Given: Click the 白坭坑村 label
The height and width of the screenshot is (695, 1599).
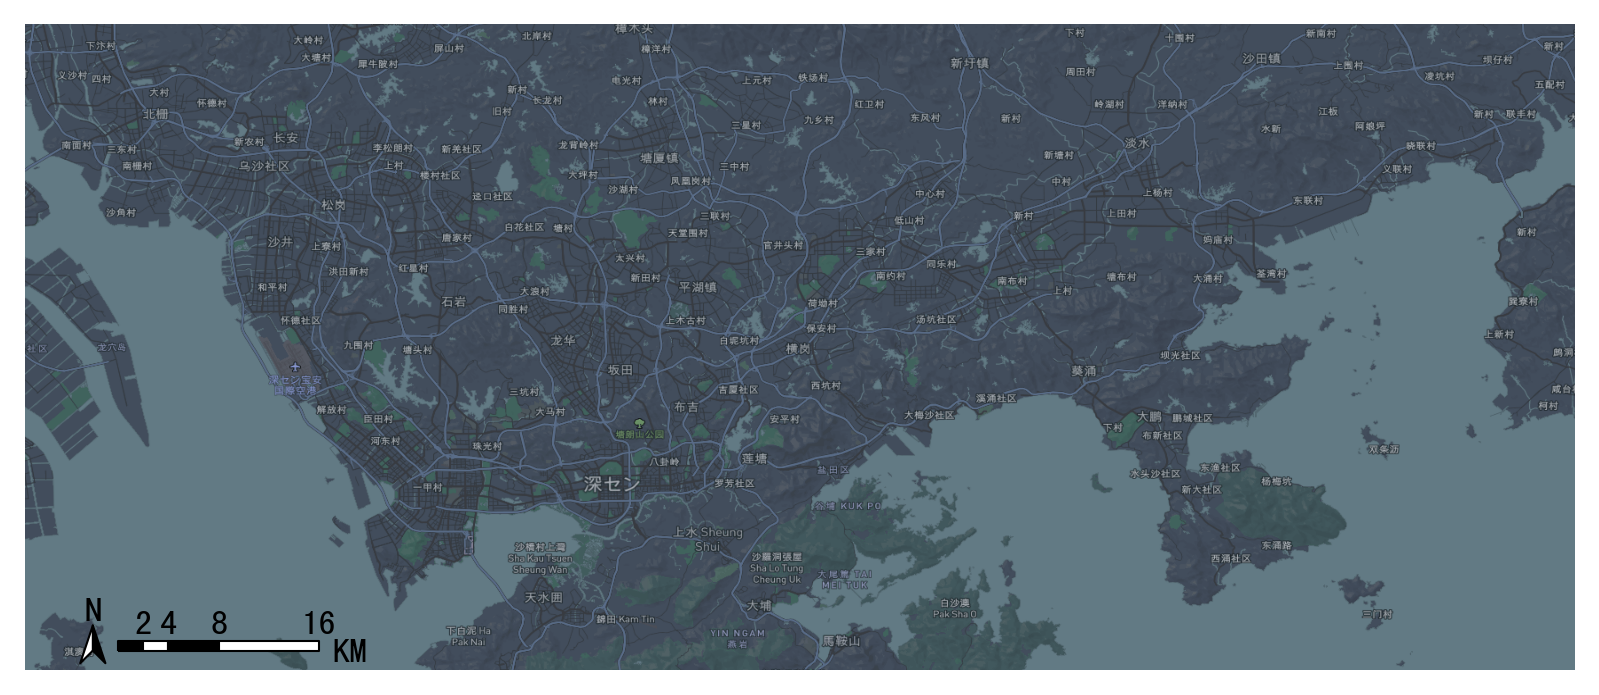Looking at the screenshot, I should (x=739, y=340).
